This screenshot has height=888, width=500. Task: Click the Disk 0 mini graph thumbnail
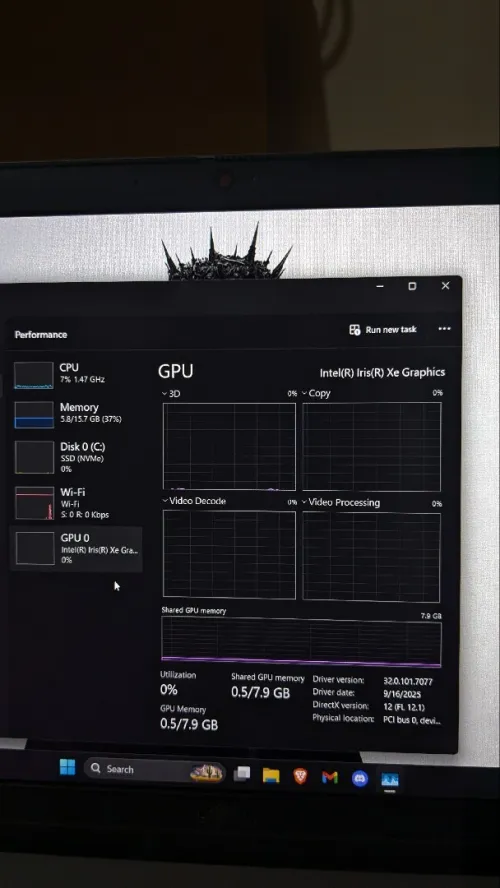(34, 458)
